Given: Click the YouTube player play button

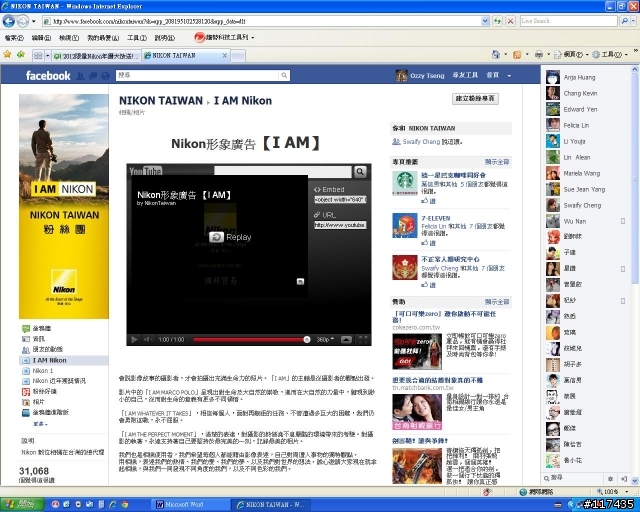Looking at the screenshot, I should tap(134, 339).
